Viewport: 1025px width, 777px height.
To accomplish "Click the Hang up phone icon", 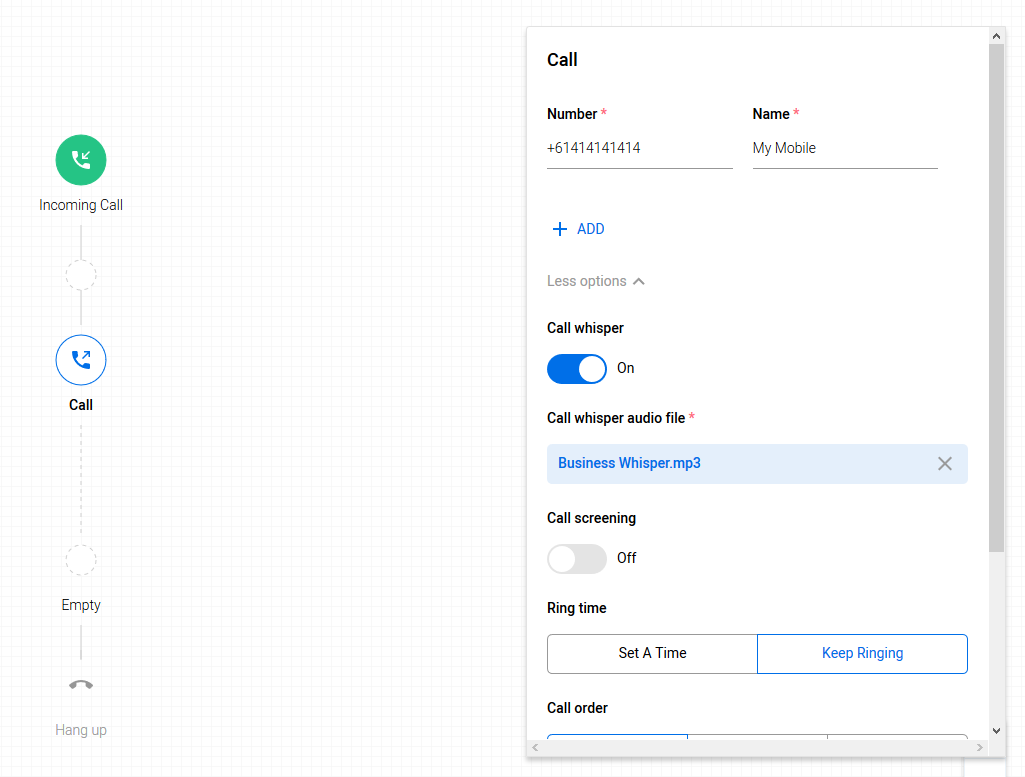I will (x=81, y=685).
